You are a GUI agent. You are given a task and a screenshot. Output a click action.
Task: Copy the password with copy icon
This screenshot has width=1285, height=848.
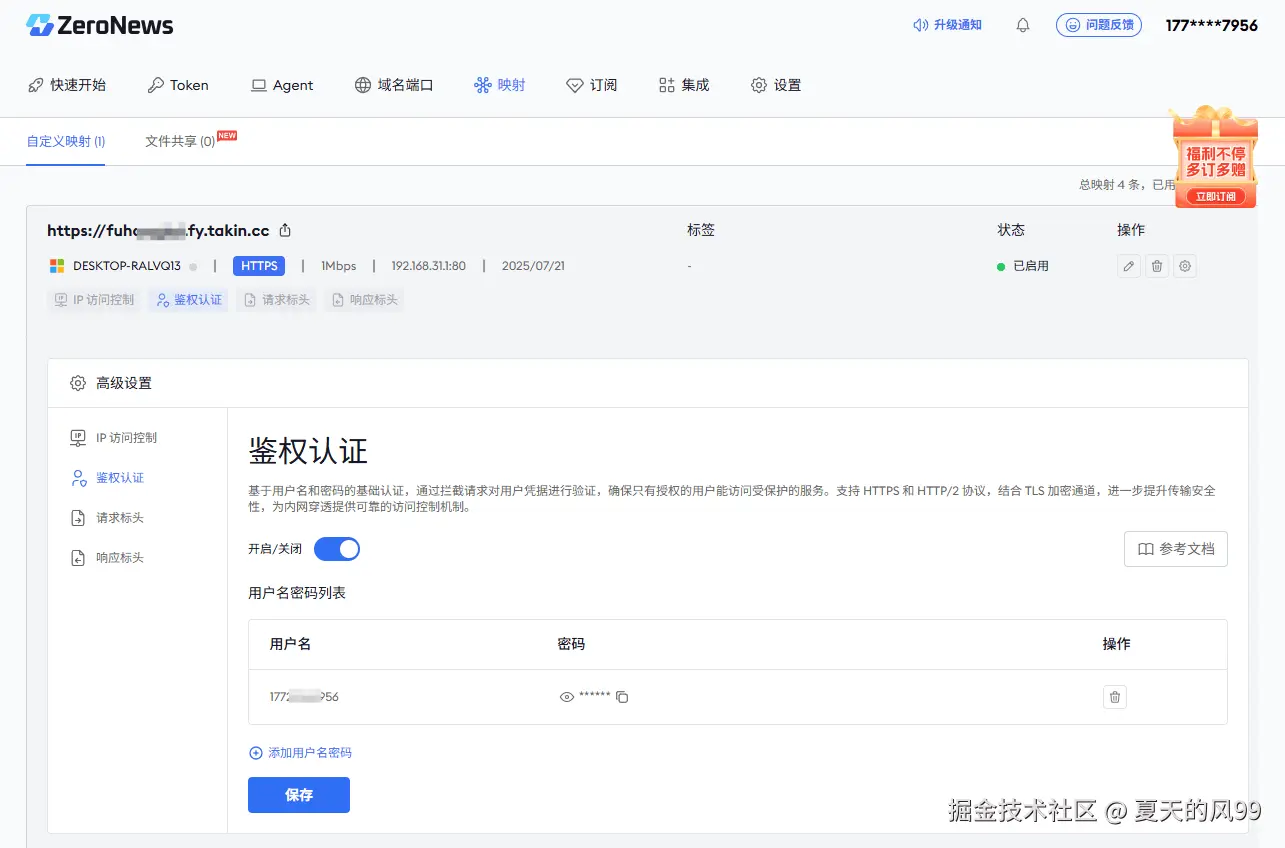click(622, 697)
